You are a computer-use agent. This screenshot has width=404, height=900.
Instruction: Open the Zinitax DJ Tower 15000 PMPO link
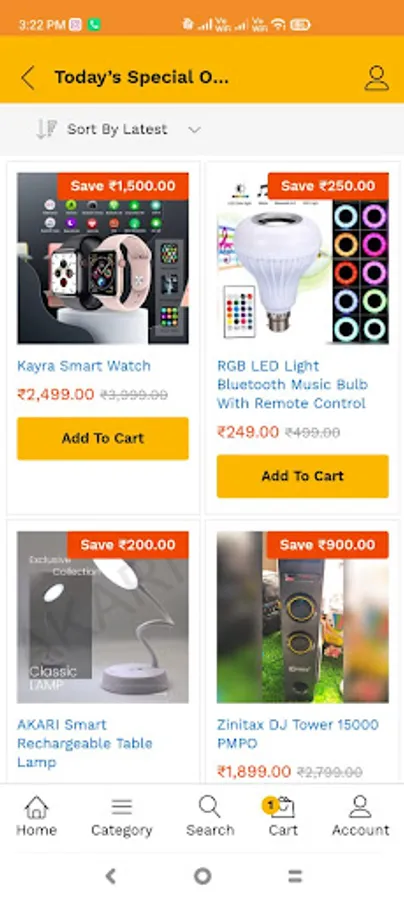click(298, 734)
